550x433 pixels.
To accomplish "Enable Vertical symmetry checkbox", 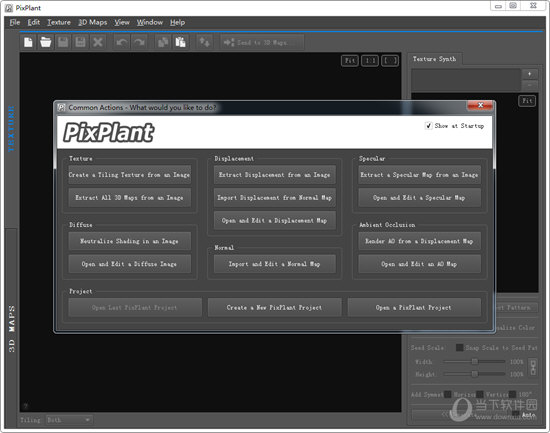I will click(480, 394).
